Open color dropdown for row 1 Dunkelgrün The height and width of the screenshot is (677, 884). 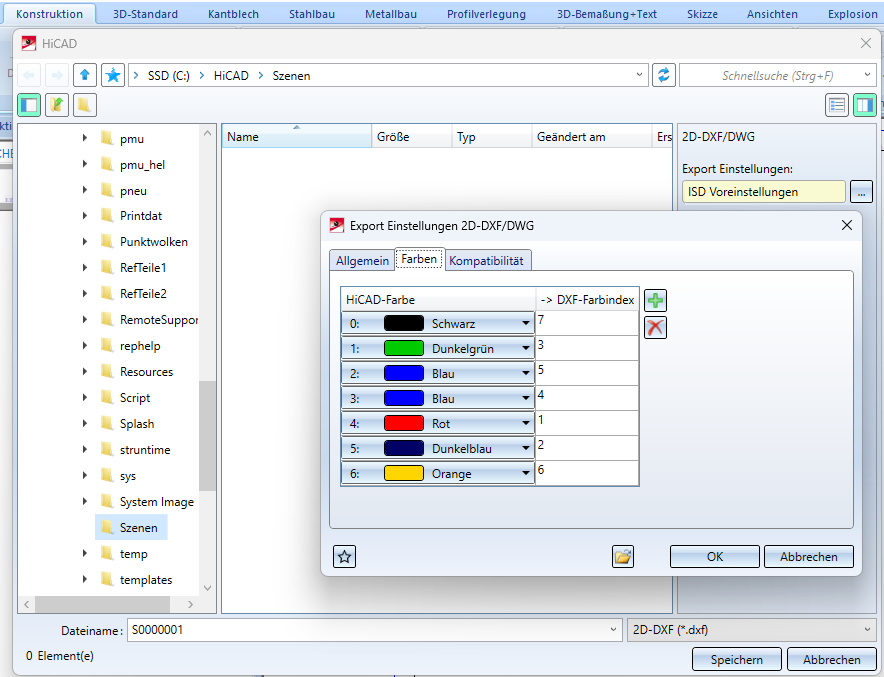click(x=525, y=348)
